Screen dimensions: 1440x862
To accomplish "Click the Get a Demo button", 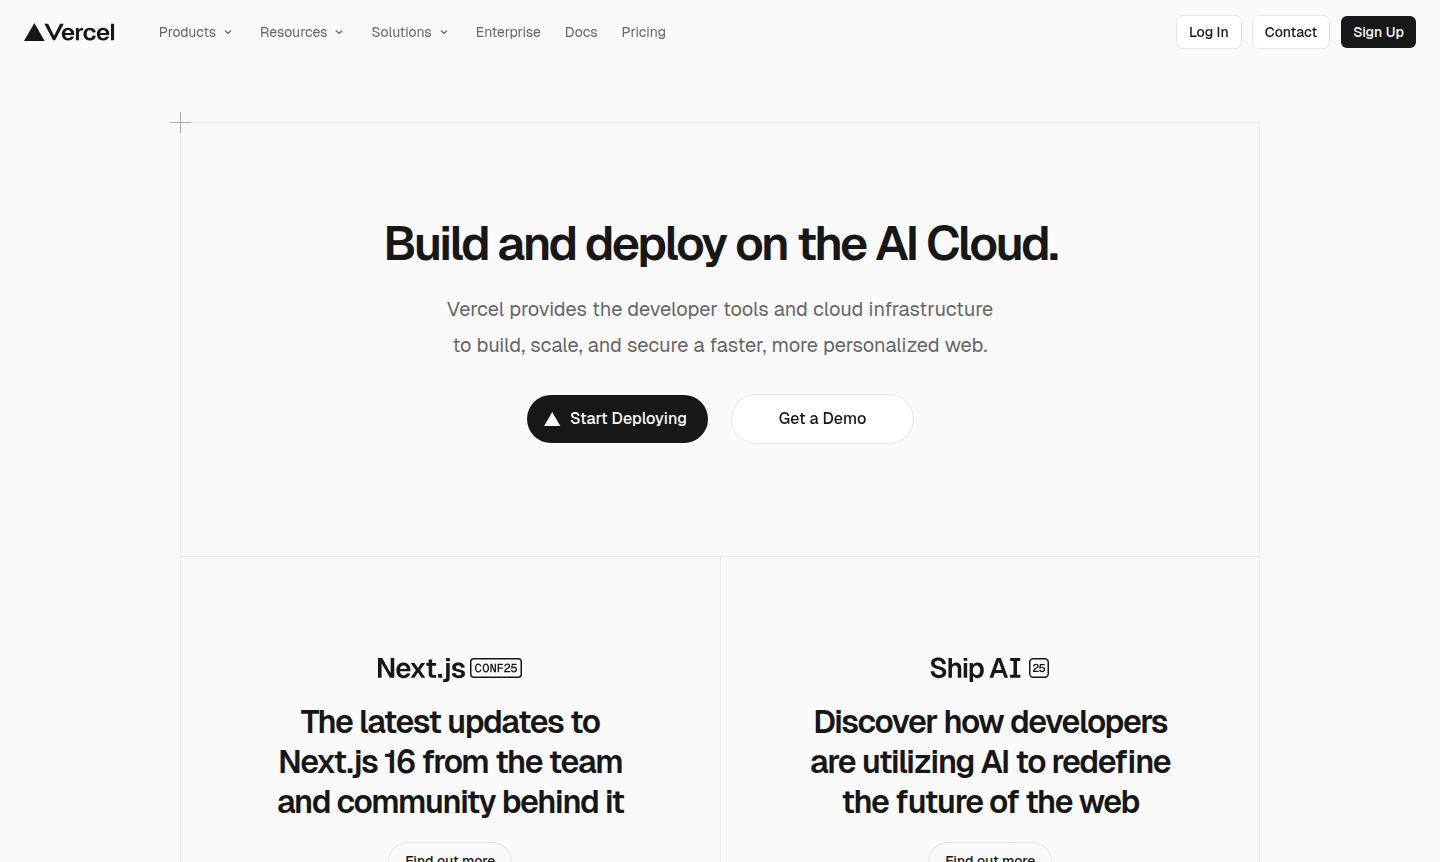I will click(x=822, y=418).
